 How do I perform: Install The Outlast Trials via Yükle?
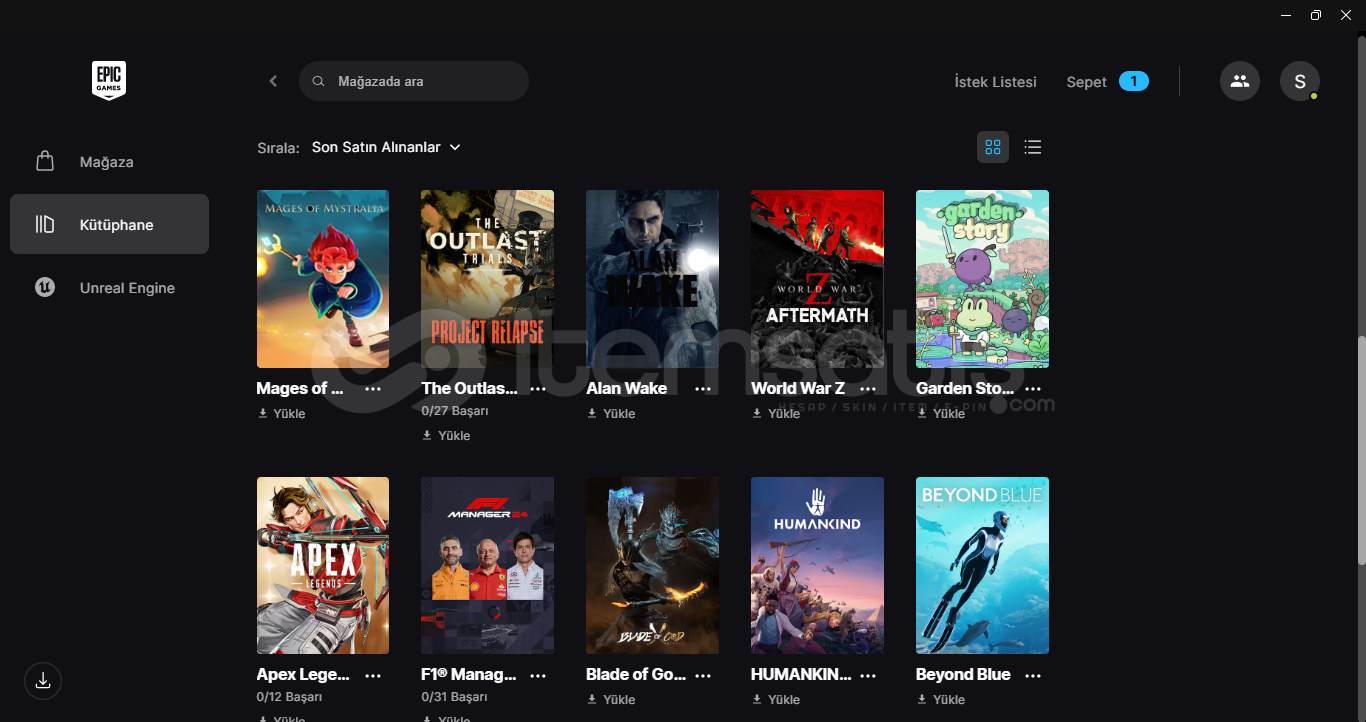coord(447,436)
